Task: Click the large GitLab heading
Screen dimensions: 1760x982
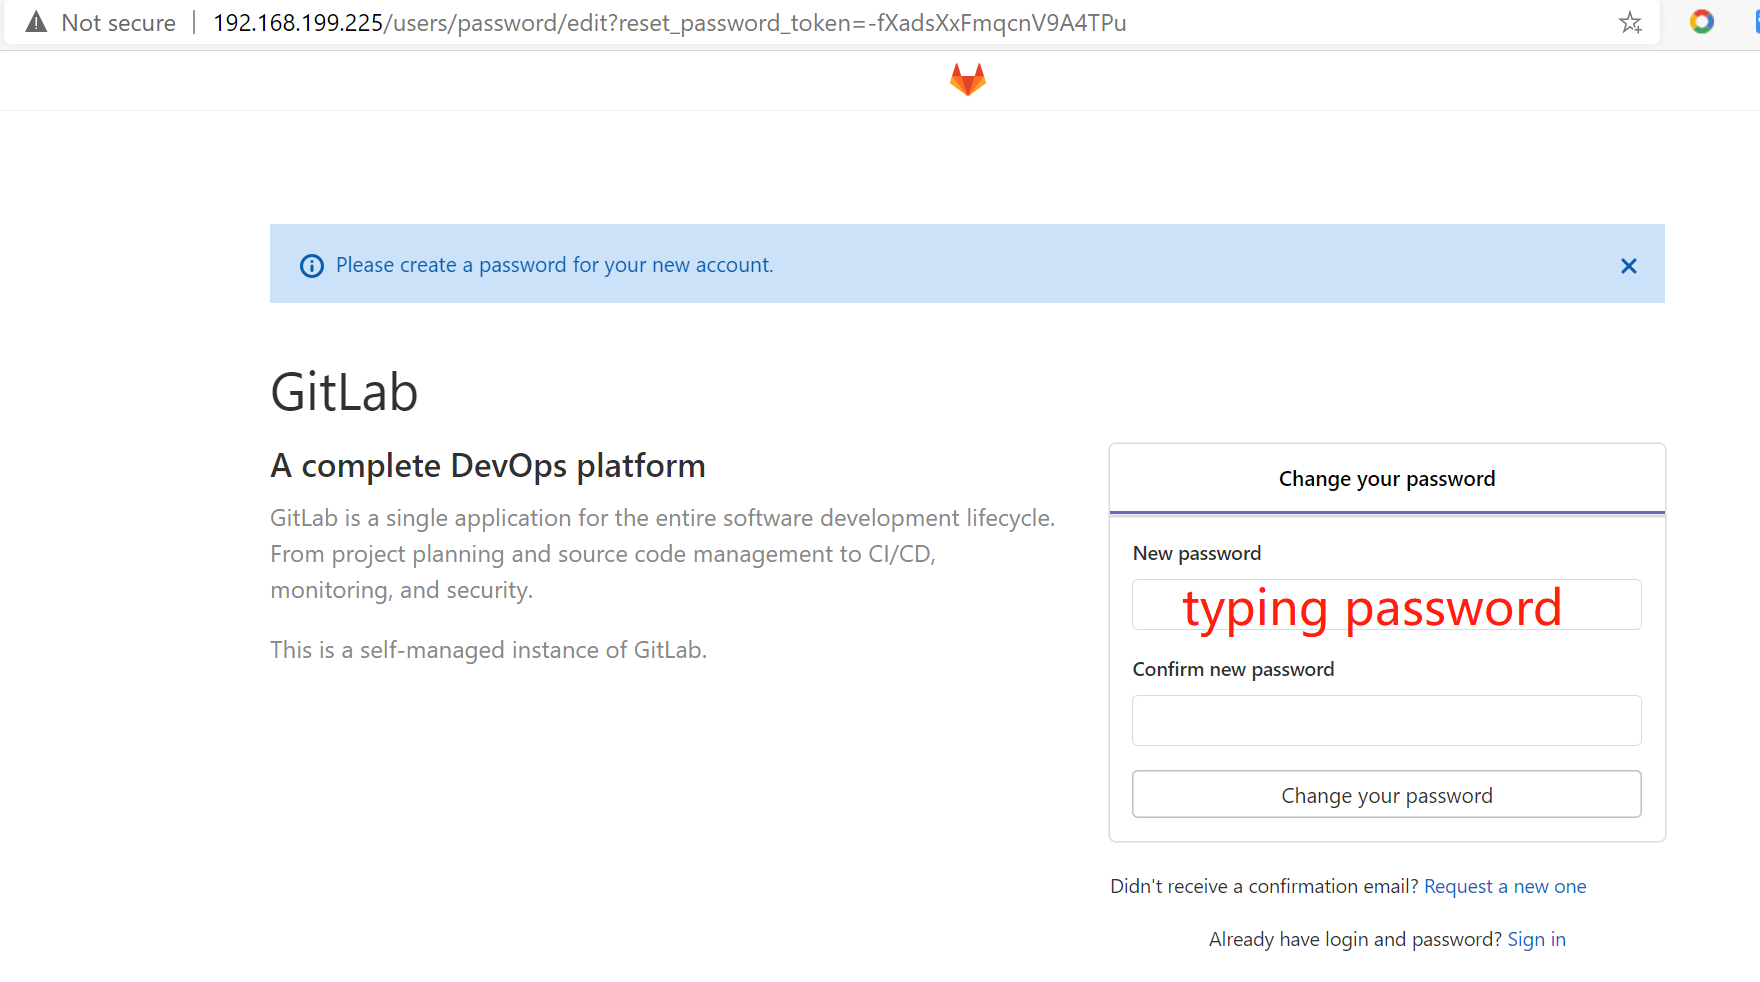Action: 344,391
